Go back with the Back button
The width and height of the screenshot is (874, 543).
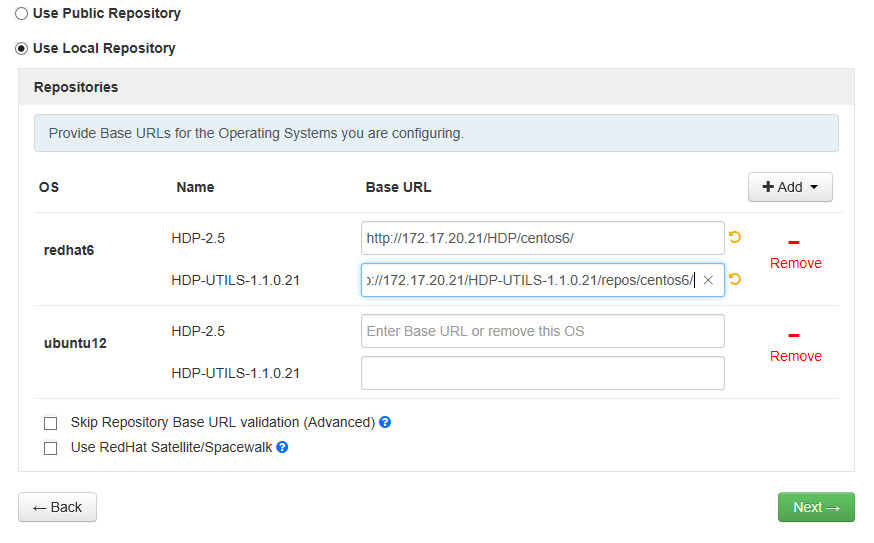(57, 507)
